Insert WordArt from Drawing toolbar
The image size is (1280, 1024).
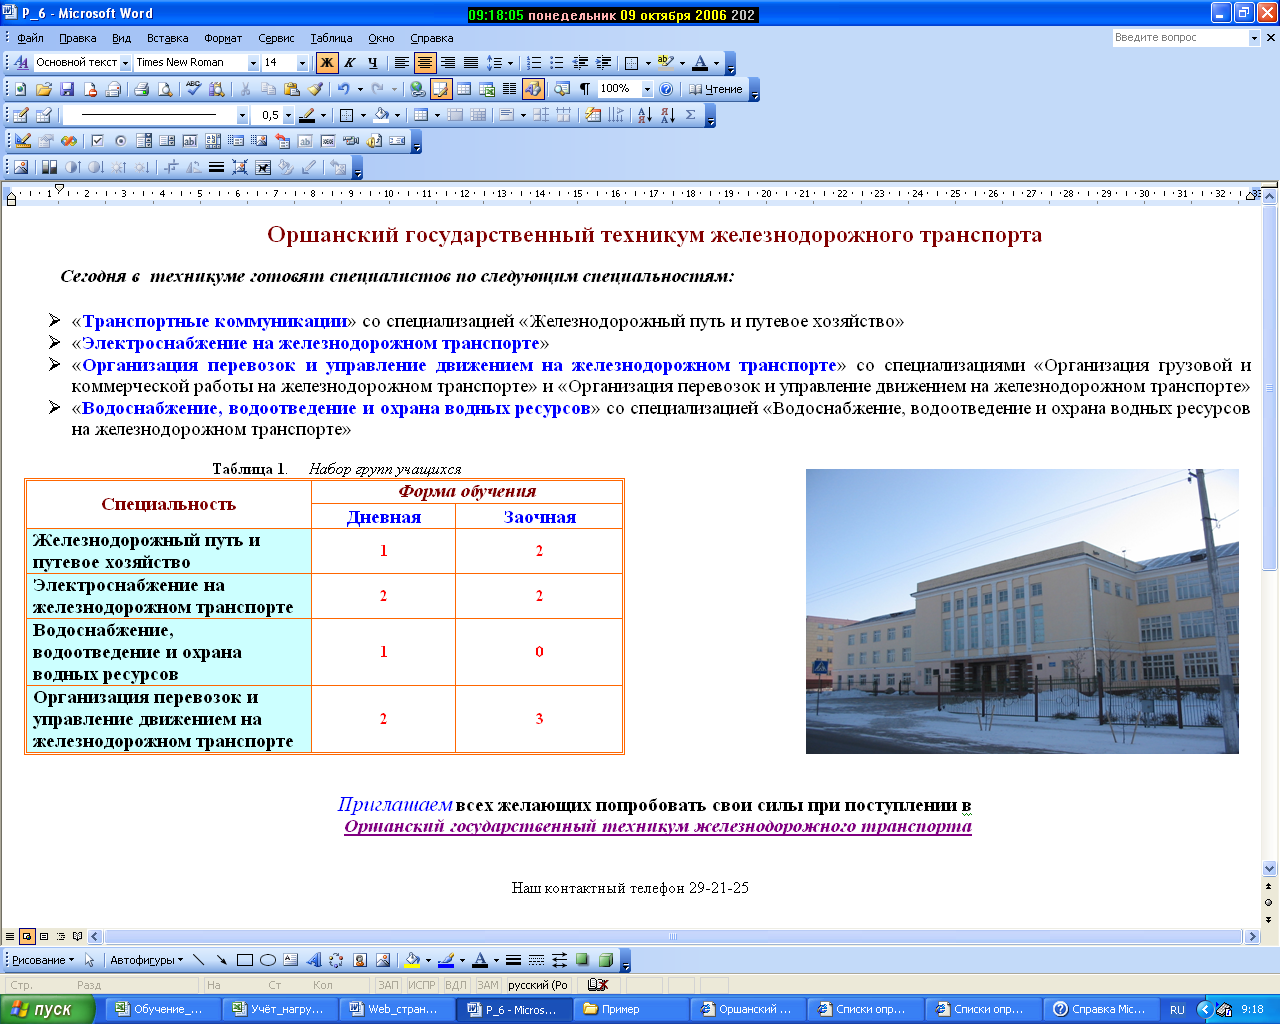point(313,960)
